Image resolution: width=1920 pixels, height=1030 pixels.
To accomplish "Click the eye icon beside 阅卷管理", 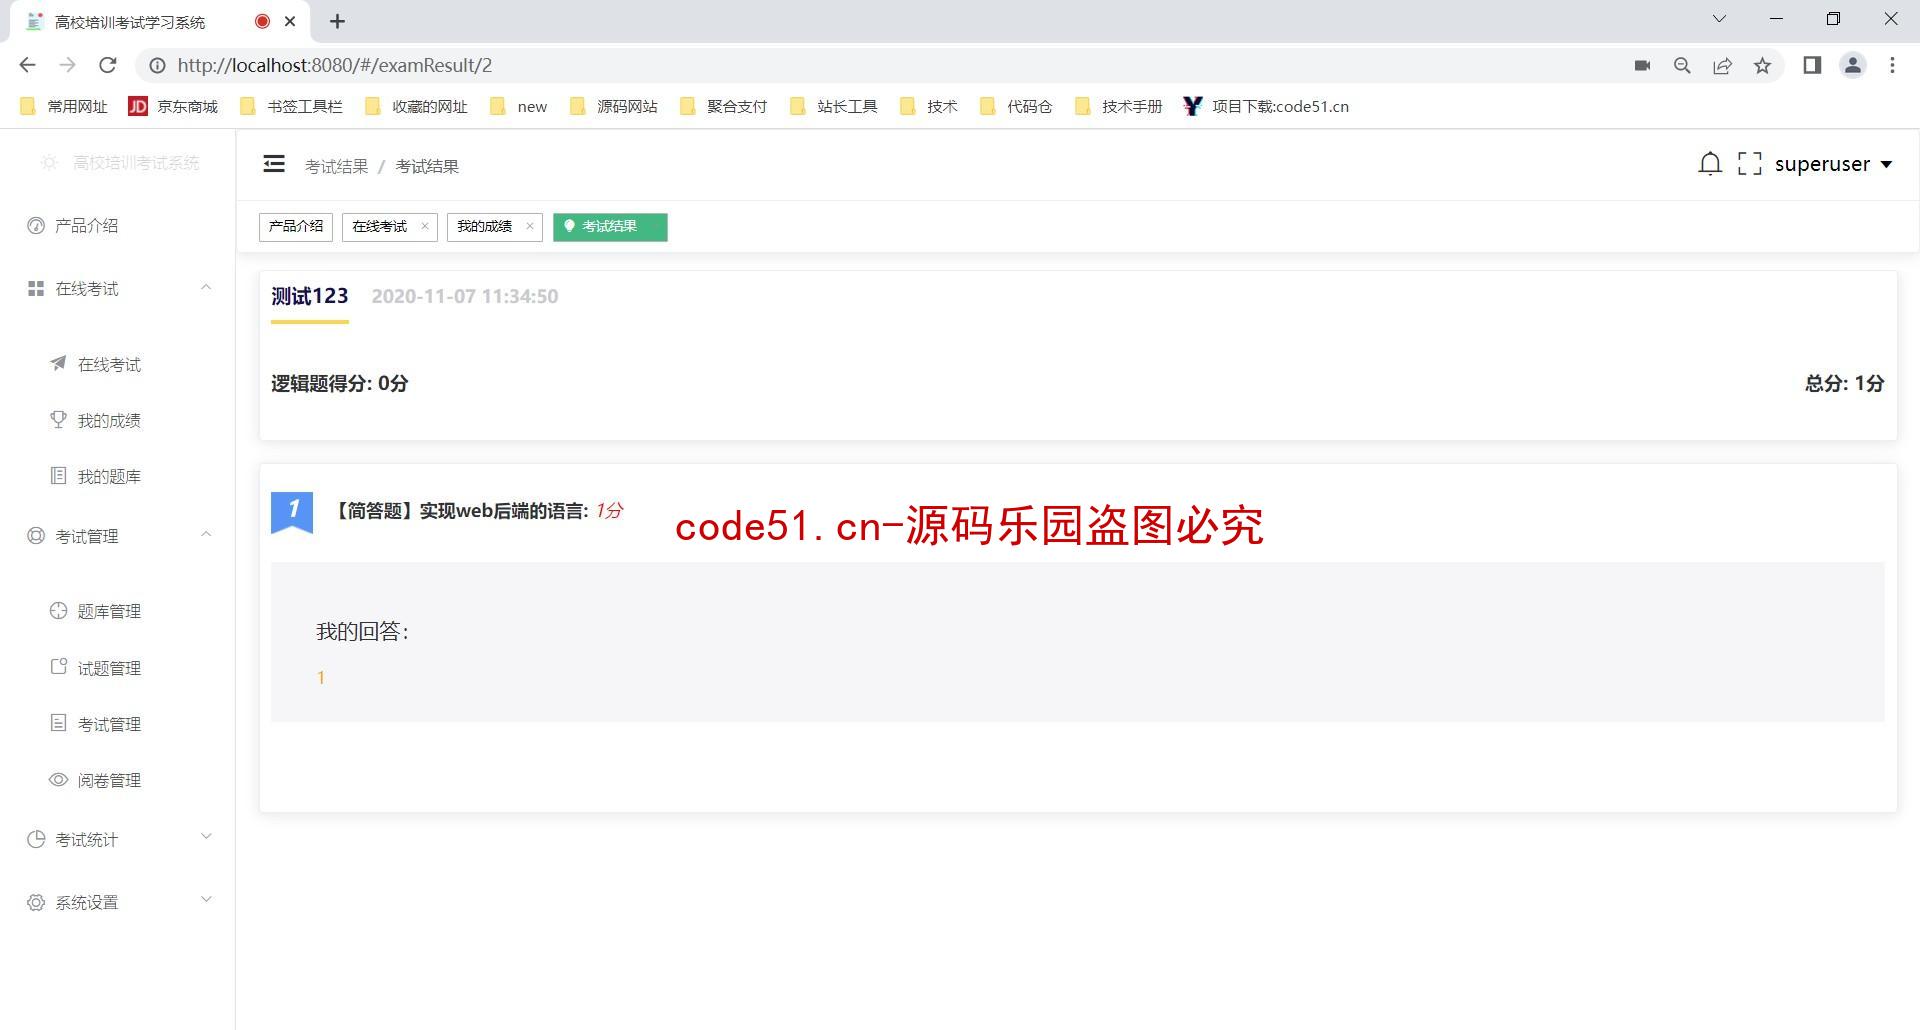I will coord(59,779).
